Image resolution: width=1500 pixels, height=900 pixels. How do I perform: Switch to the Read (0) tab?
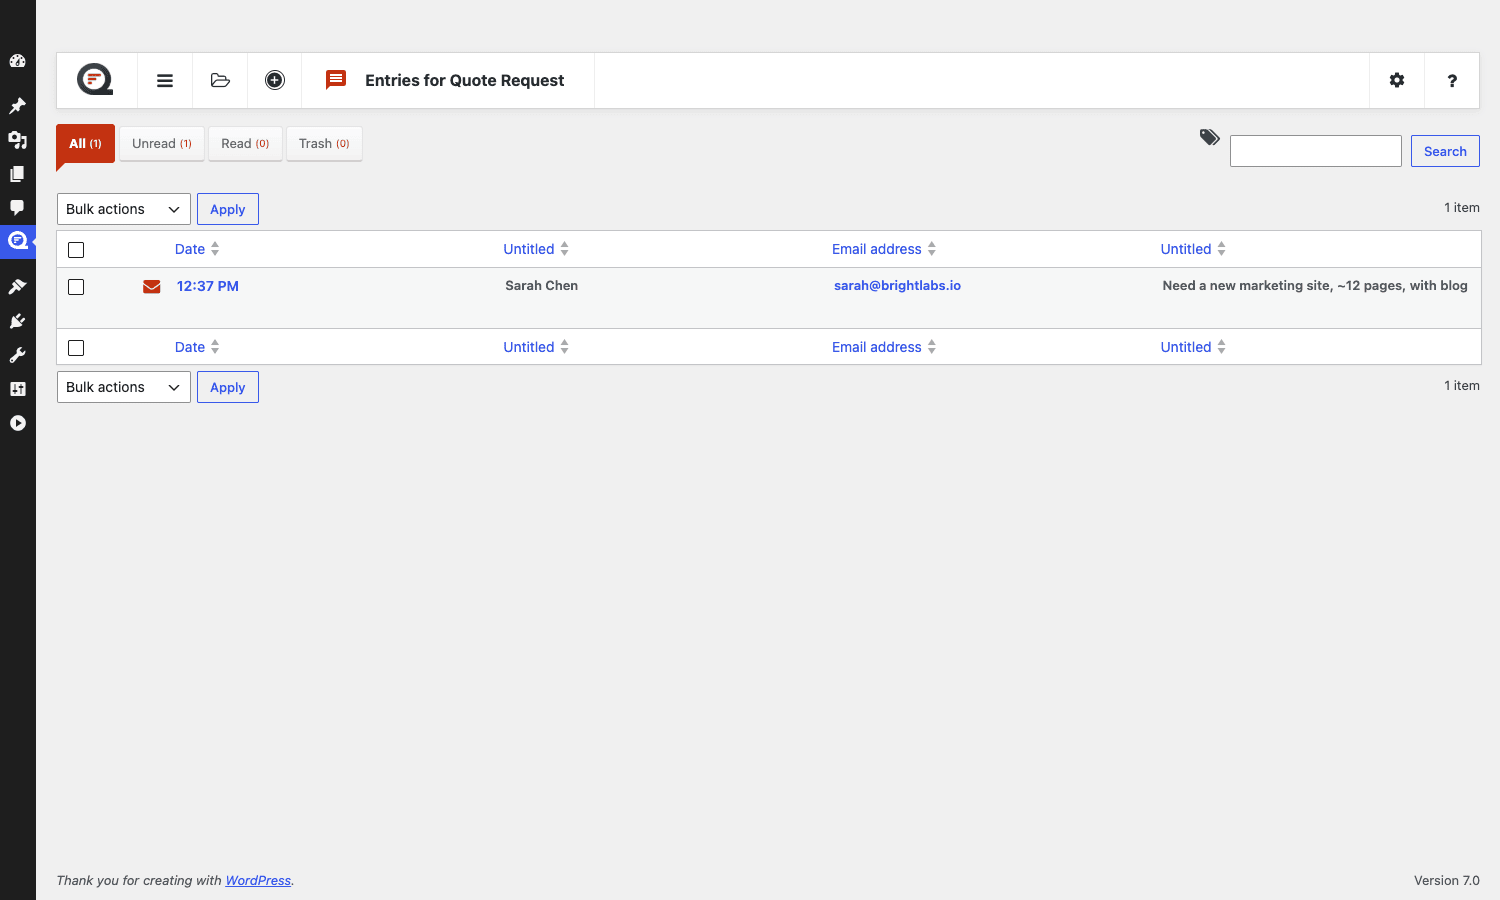(x=245, y=143)
